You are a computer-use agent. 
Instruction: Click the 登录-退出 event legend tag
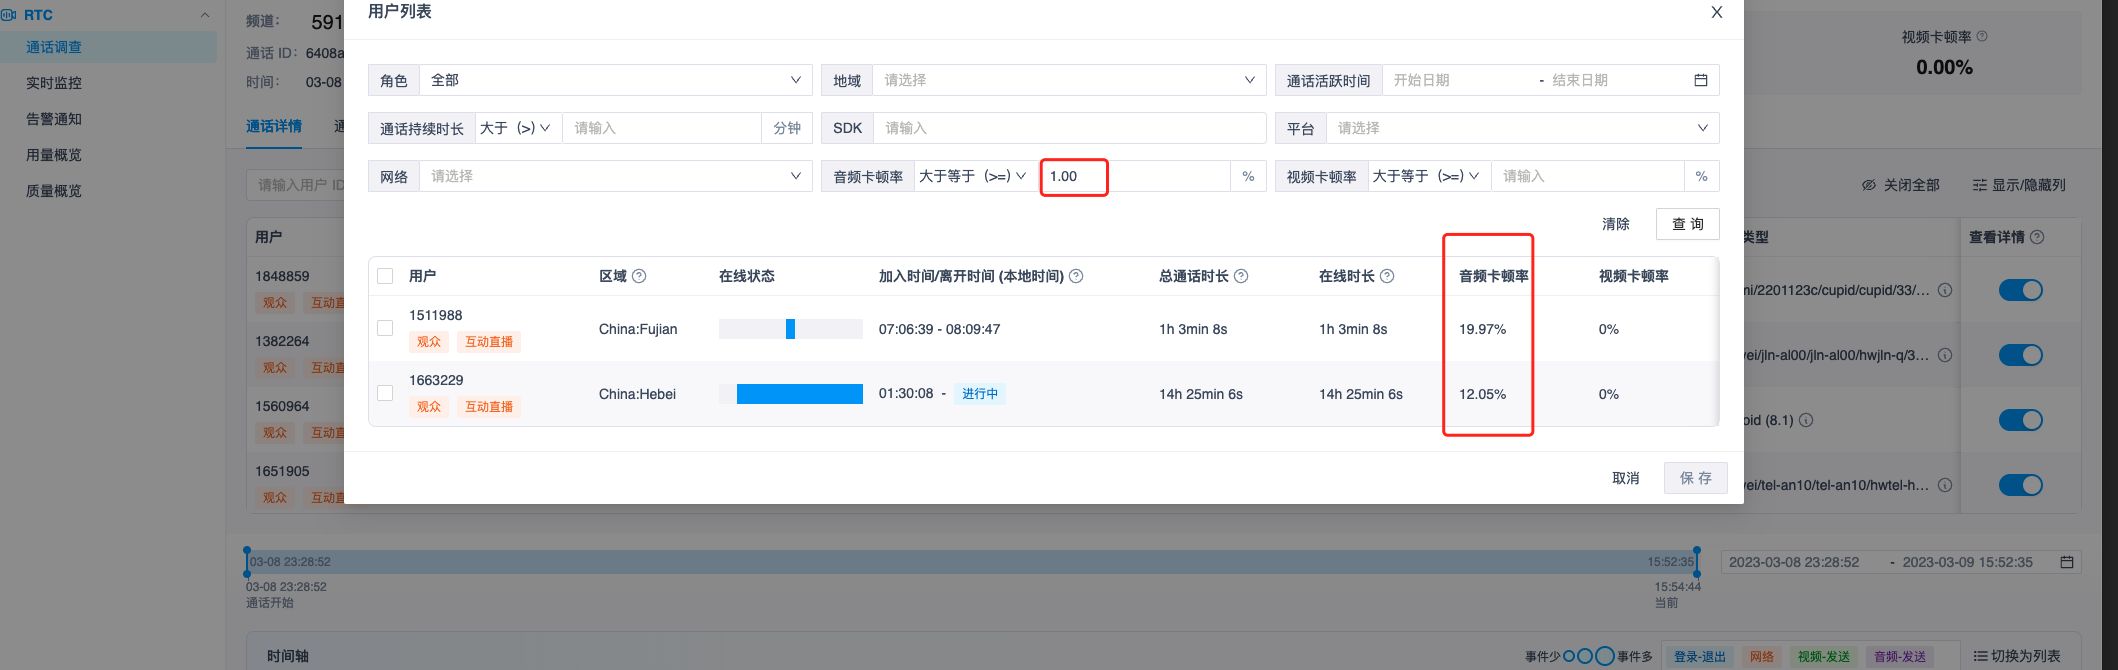click(x=1700, y=657)
